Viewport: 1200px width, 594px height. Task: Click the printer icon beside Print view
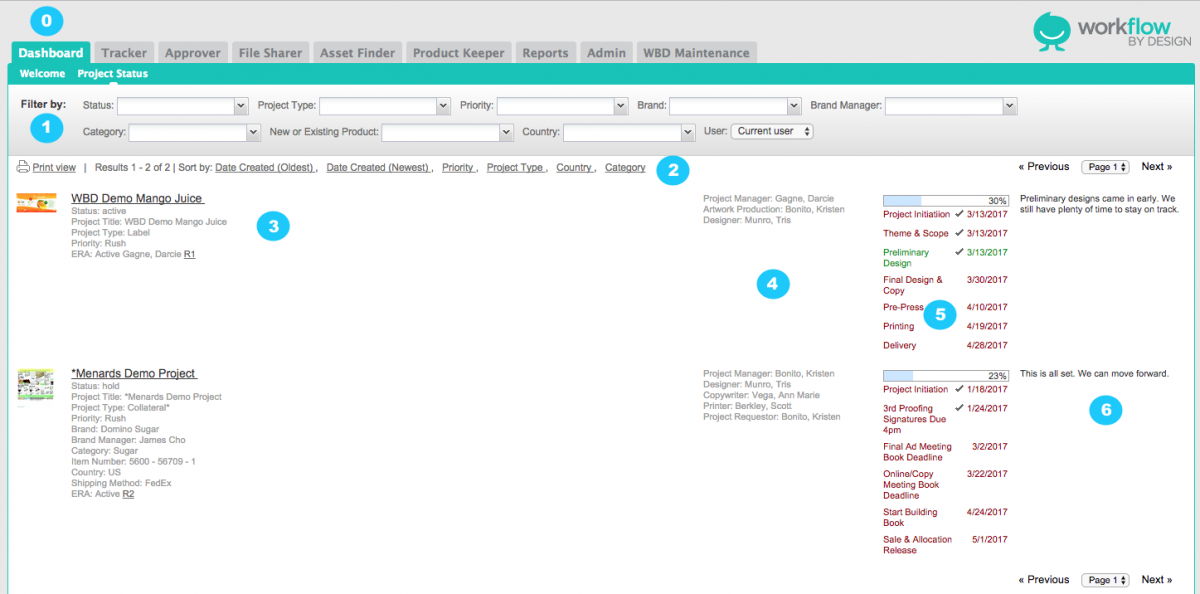pyautogui.click(x=23, y=167)
